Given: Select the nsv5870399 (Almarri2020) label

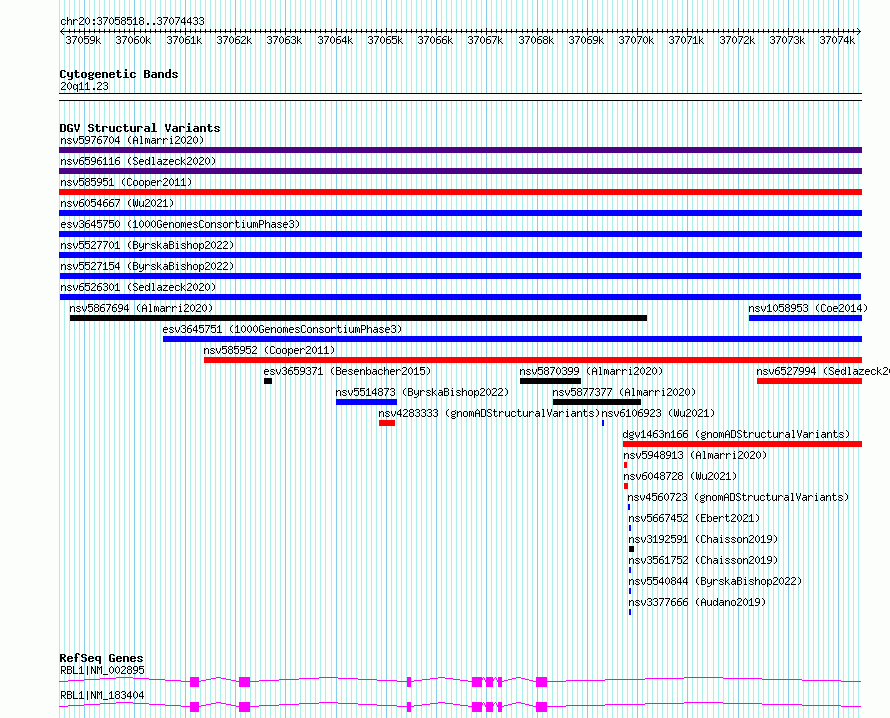Looking at the screenshot, I should click(x=591, y=371).
